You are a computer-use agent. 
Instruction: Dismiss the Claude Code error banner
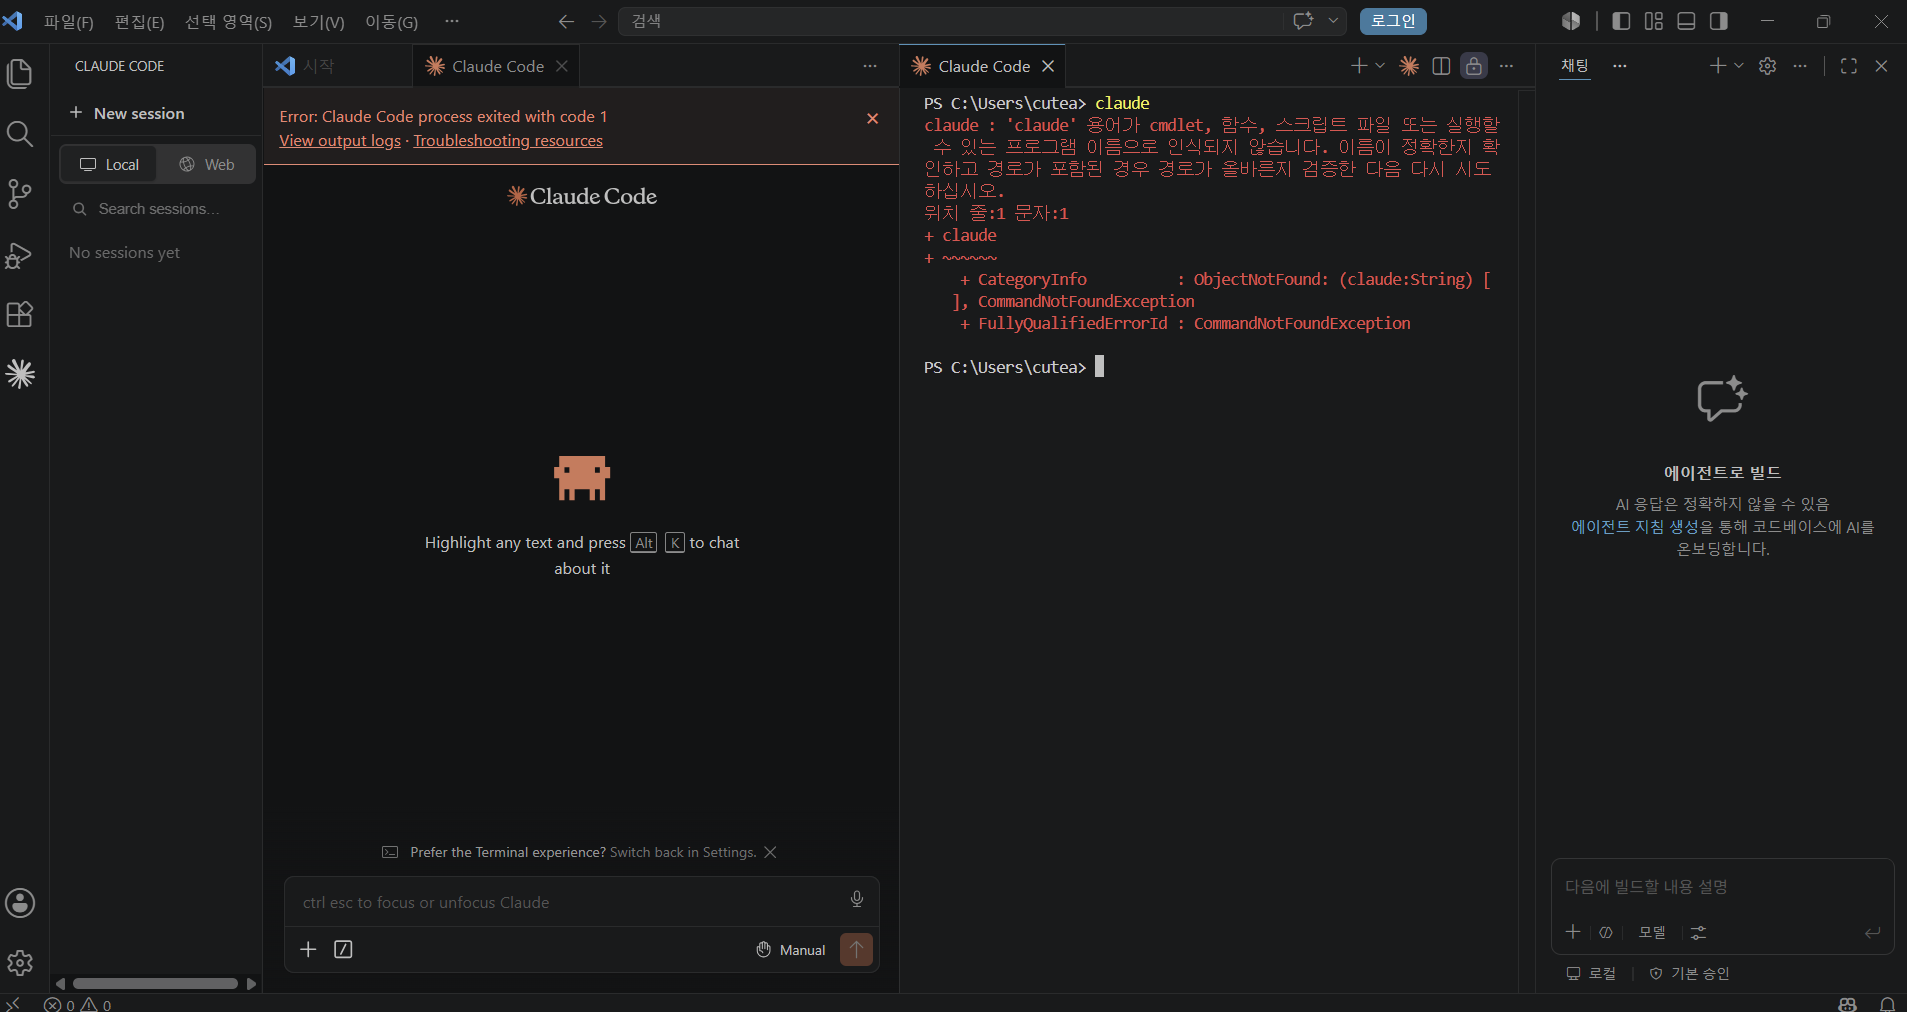[x=873, y=118]
